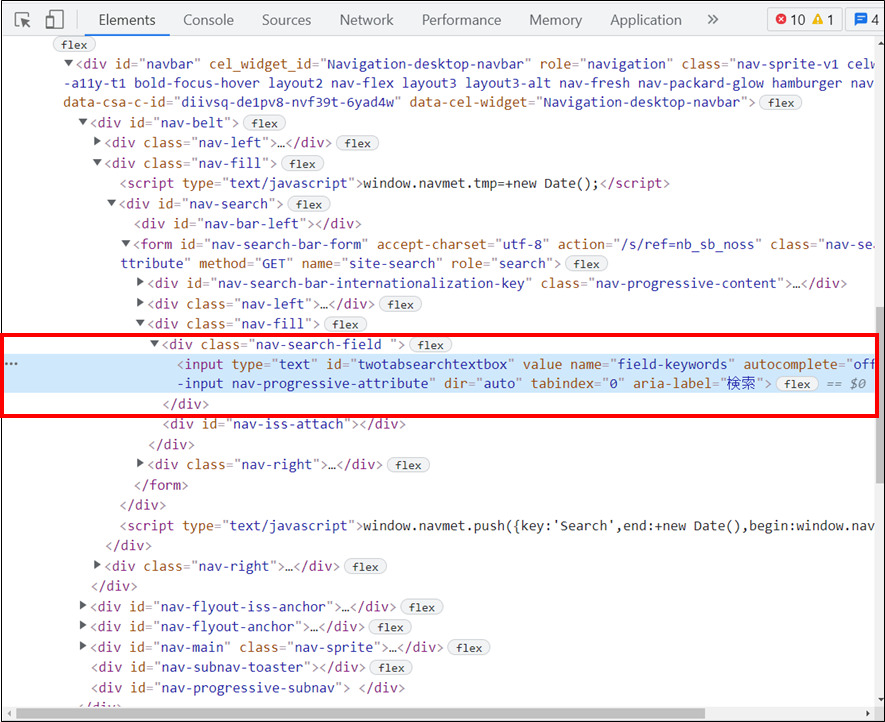The image size is (885, 722).
Task: Click the horizontal scrollbar thumb
Action: [x=360, y=713]
